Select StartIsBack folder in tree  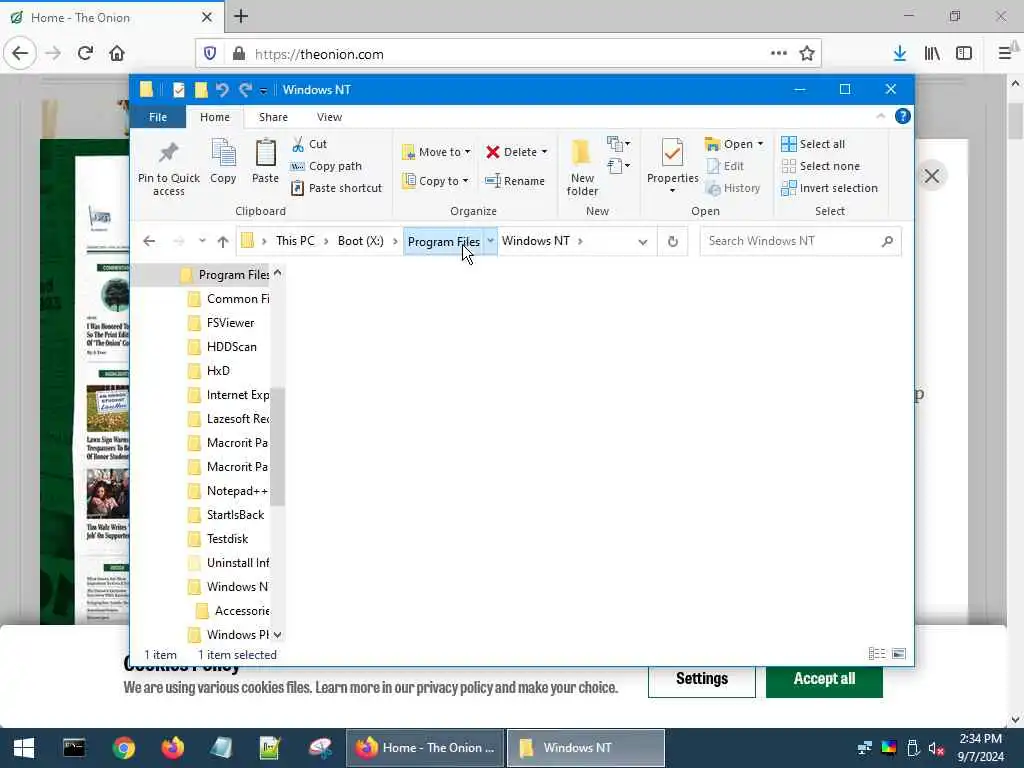(x=235, y=515)
